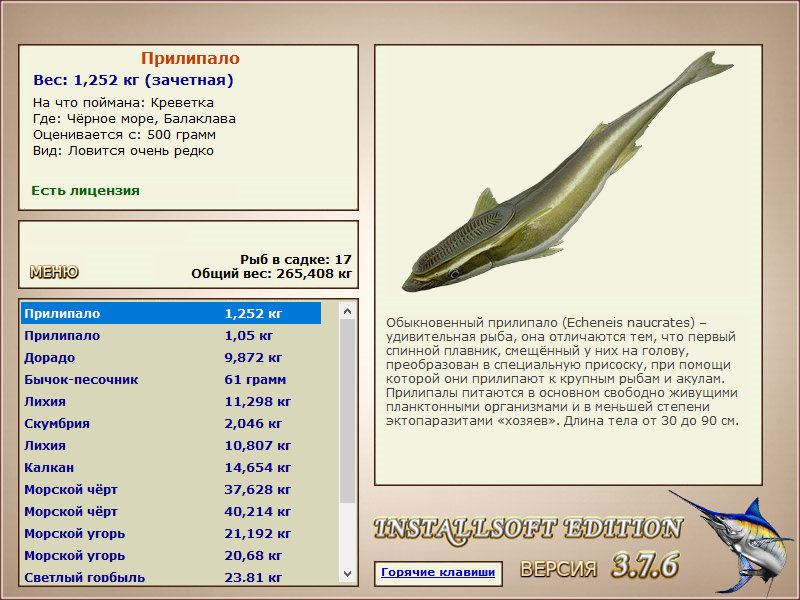Viewport: 800px width, 600px height.
Task: Click the remora fish illustration
Action: (567, 171)
